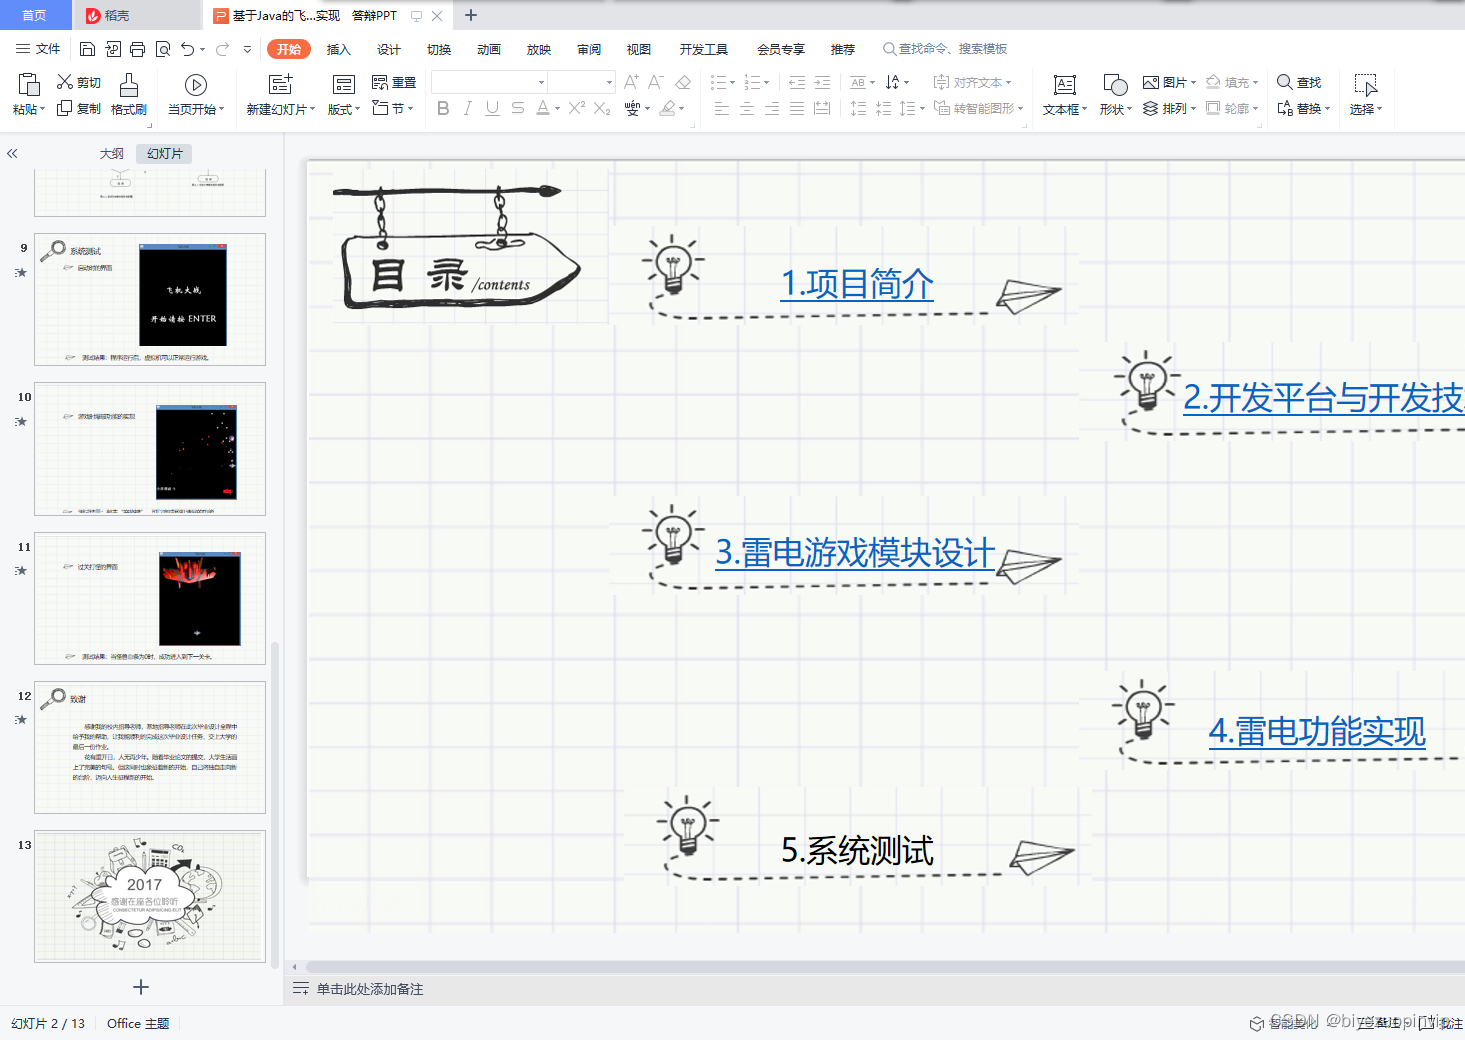Expand the 图片 picture dropdown

(1193, 82)
